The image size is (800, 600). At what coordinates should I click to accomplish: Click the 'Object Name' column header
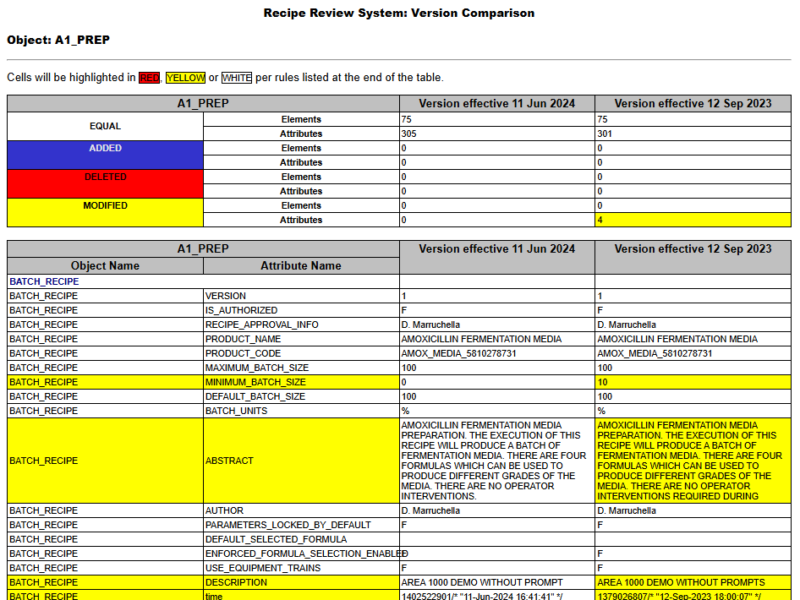point(105,266)
